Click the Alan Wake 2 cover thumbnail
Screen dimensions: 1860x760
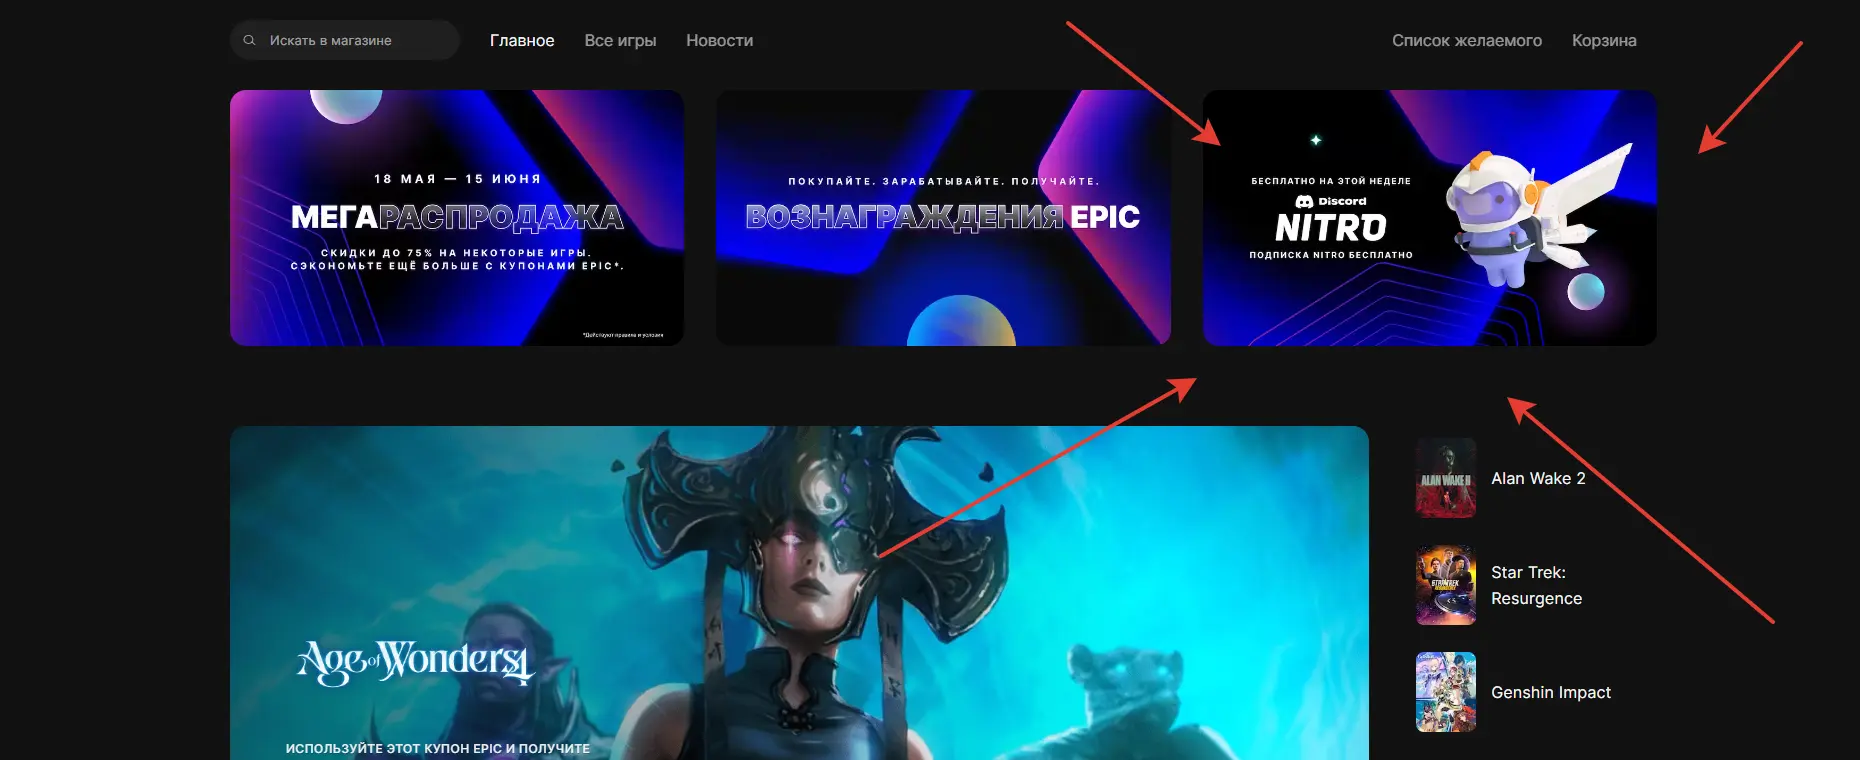pos(1446,478)
